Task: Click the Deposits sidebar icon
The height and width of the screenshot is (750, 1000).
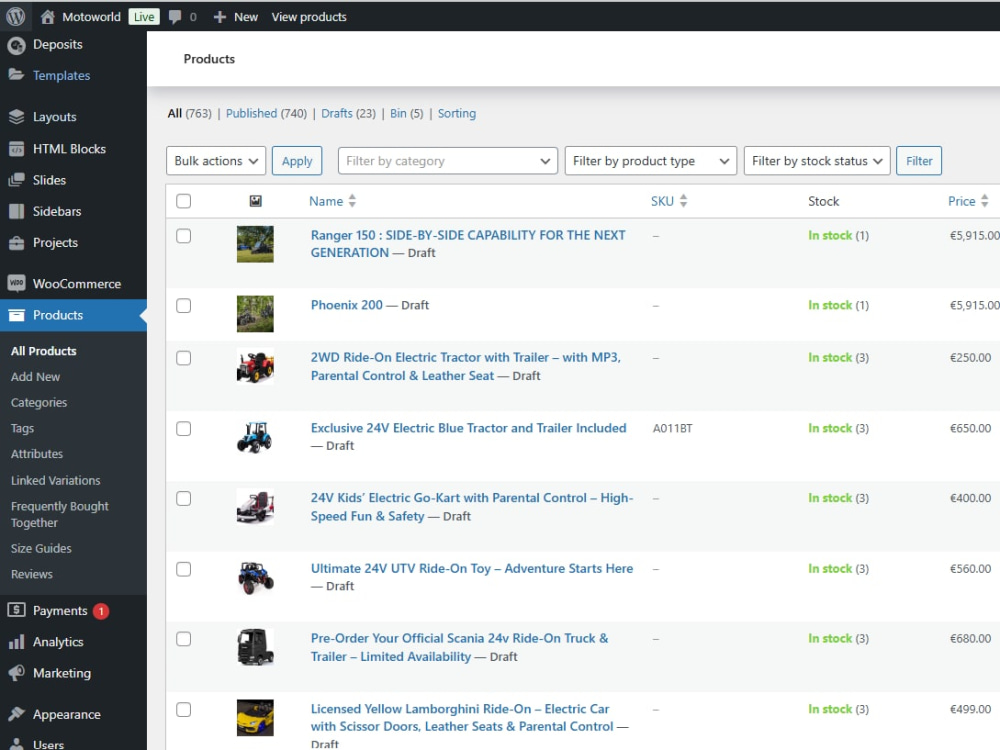Action: coord(17,45)
